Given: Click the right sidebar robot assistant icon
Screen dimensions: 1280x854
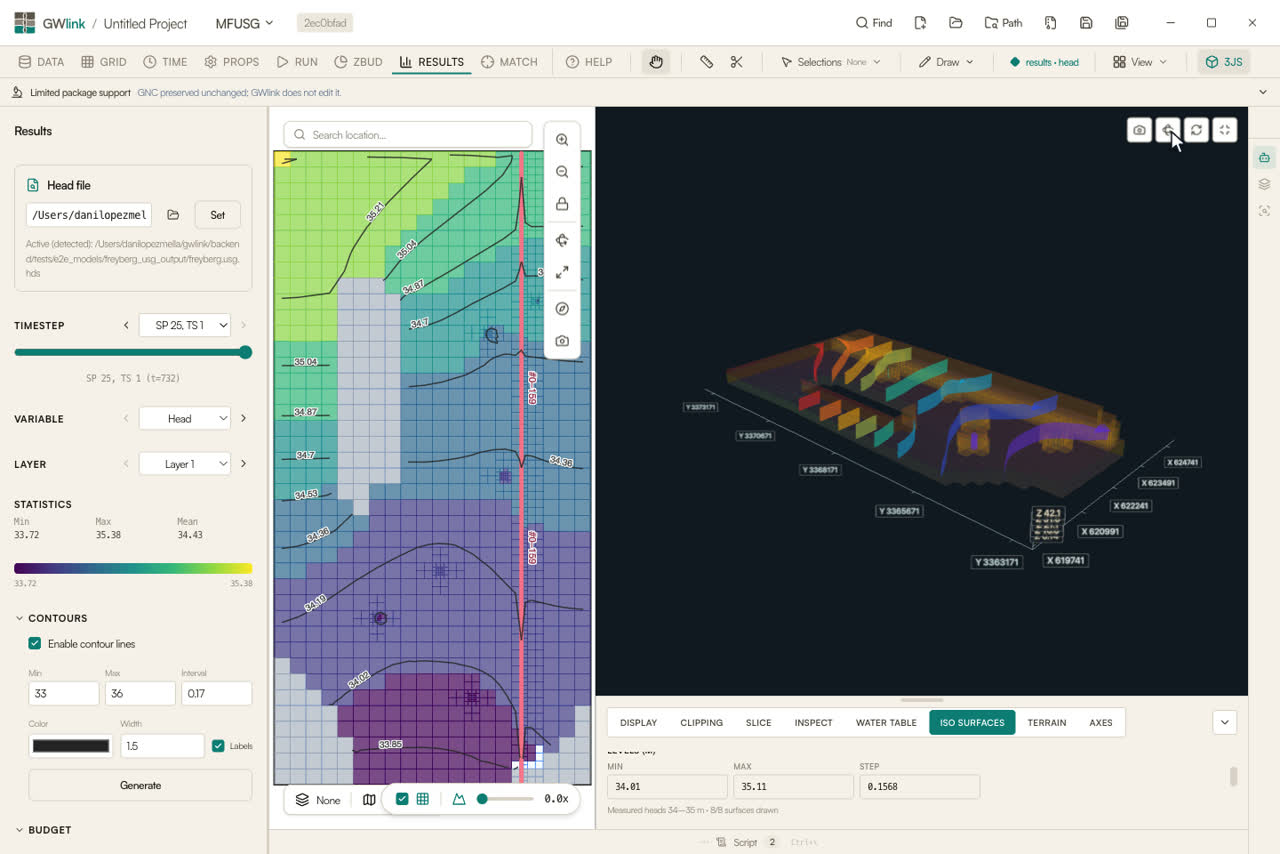Looking at the screenshot, I should pyautogui.click(x=1264, y=158).
